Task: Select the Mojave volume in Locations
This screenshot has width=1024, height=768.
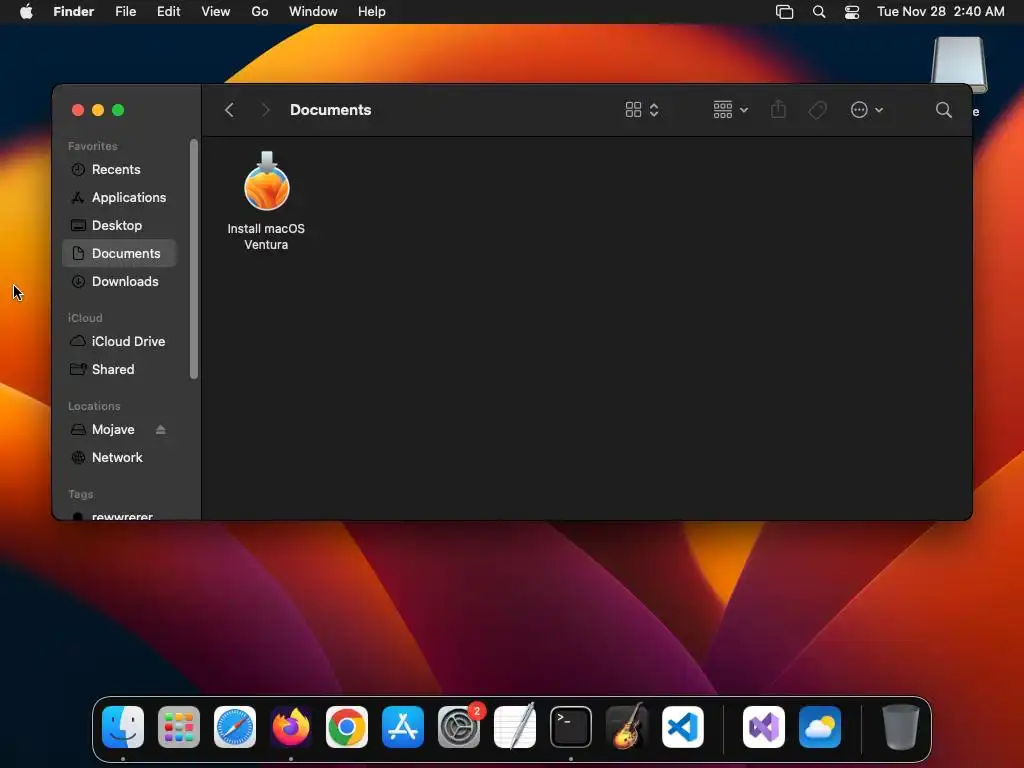Action: click(x=113, y=430)
